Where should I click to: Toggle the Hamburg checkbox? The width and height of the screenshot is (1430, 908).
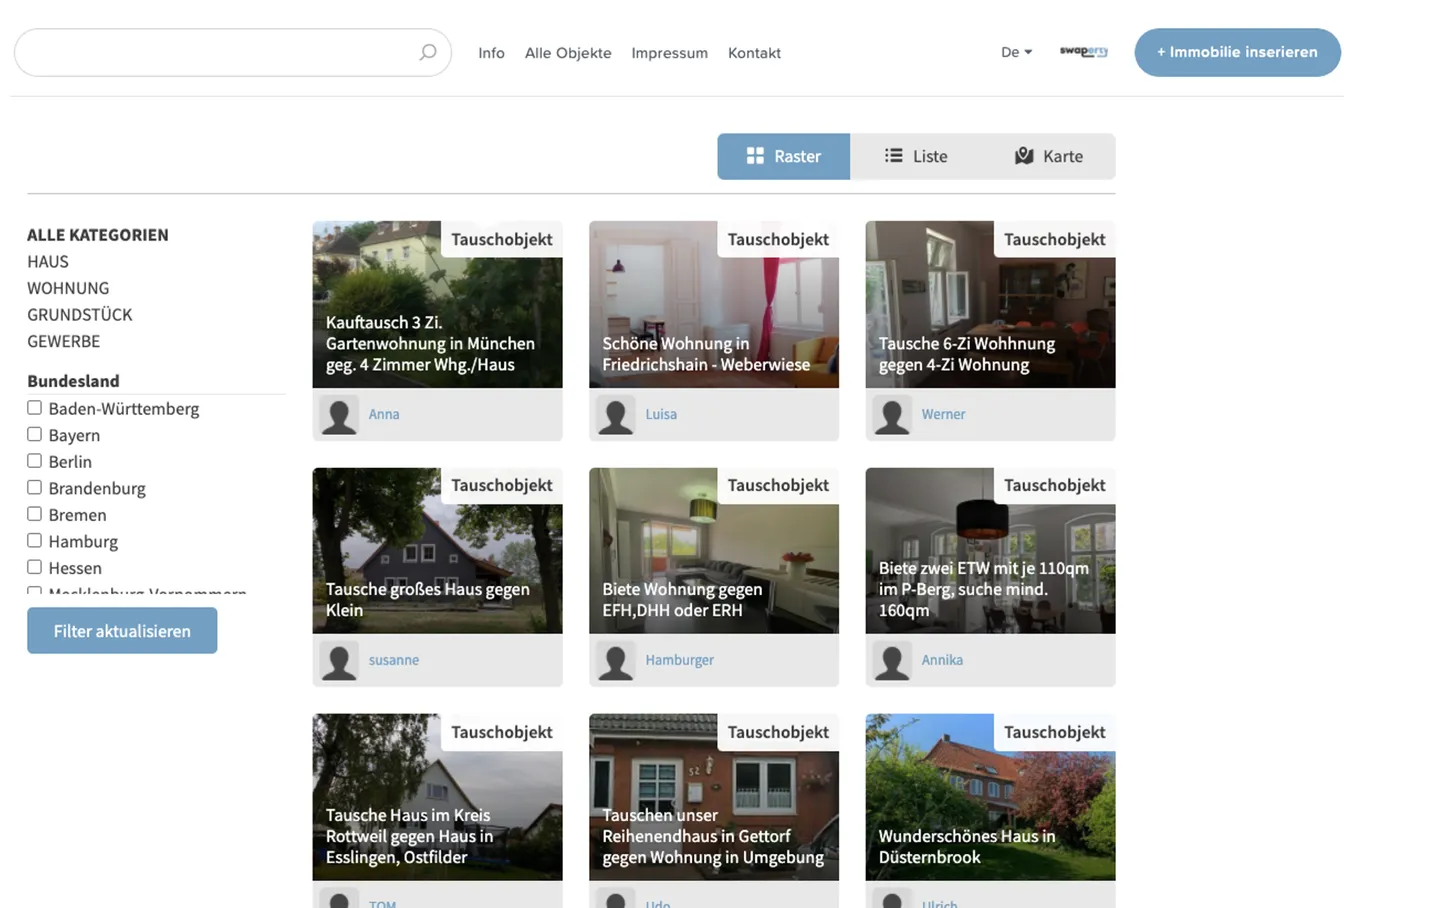click(x=35, y=541)
